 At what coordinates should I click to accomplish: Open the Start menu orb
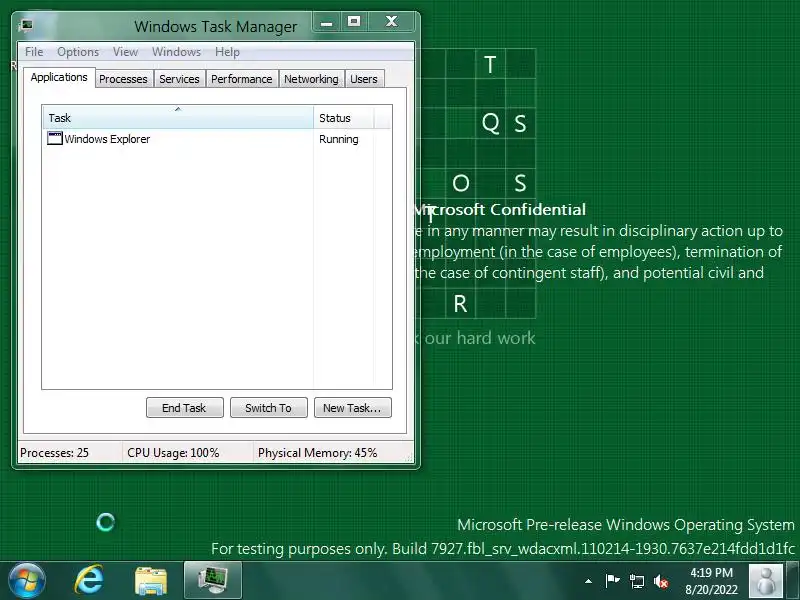click(27, 581)
